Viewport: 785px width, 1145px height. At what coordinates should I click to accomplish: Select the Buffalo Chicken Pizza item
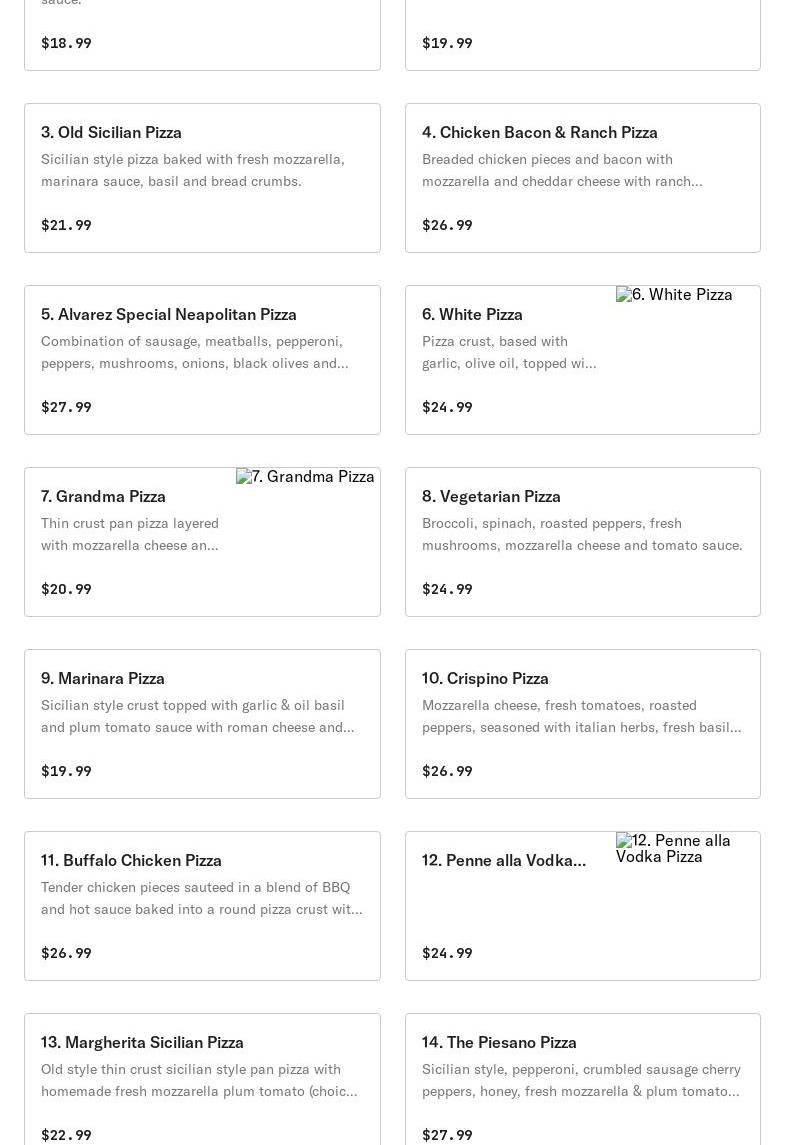point(131,860)
